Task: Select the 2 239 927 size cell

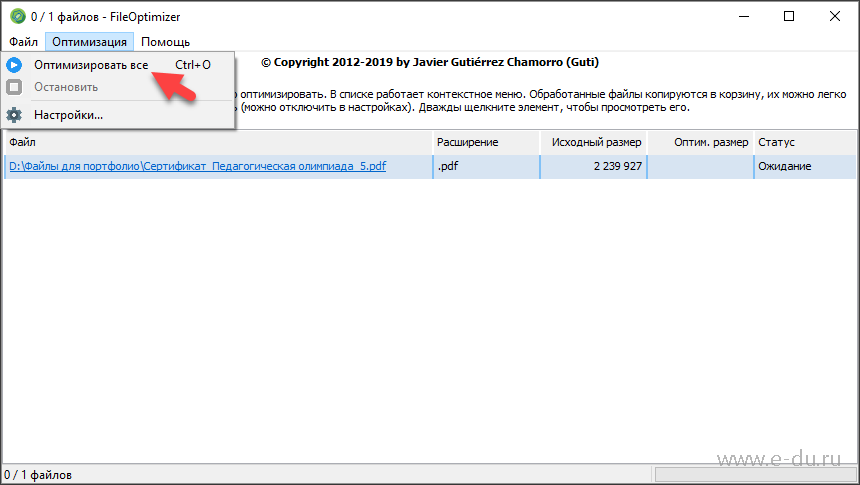Action: point(593,166)
